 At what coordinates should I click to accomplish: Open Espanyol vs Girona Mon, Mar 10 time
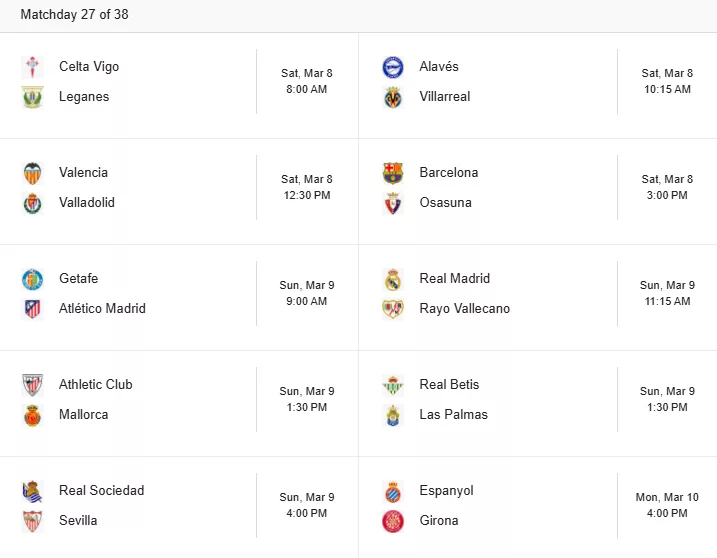point(667,505)
